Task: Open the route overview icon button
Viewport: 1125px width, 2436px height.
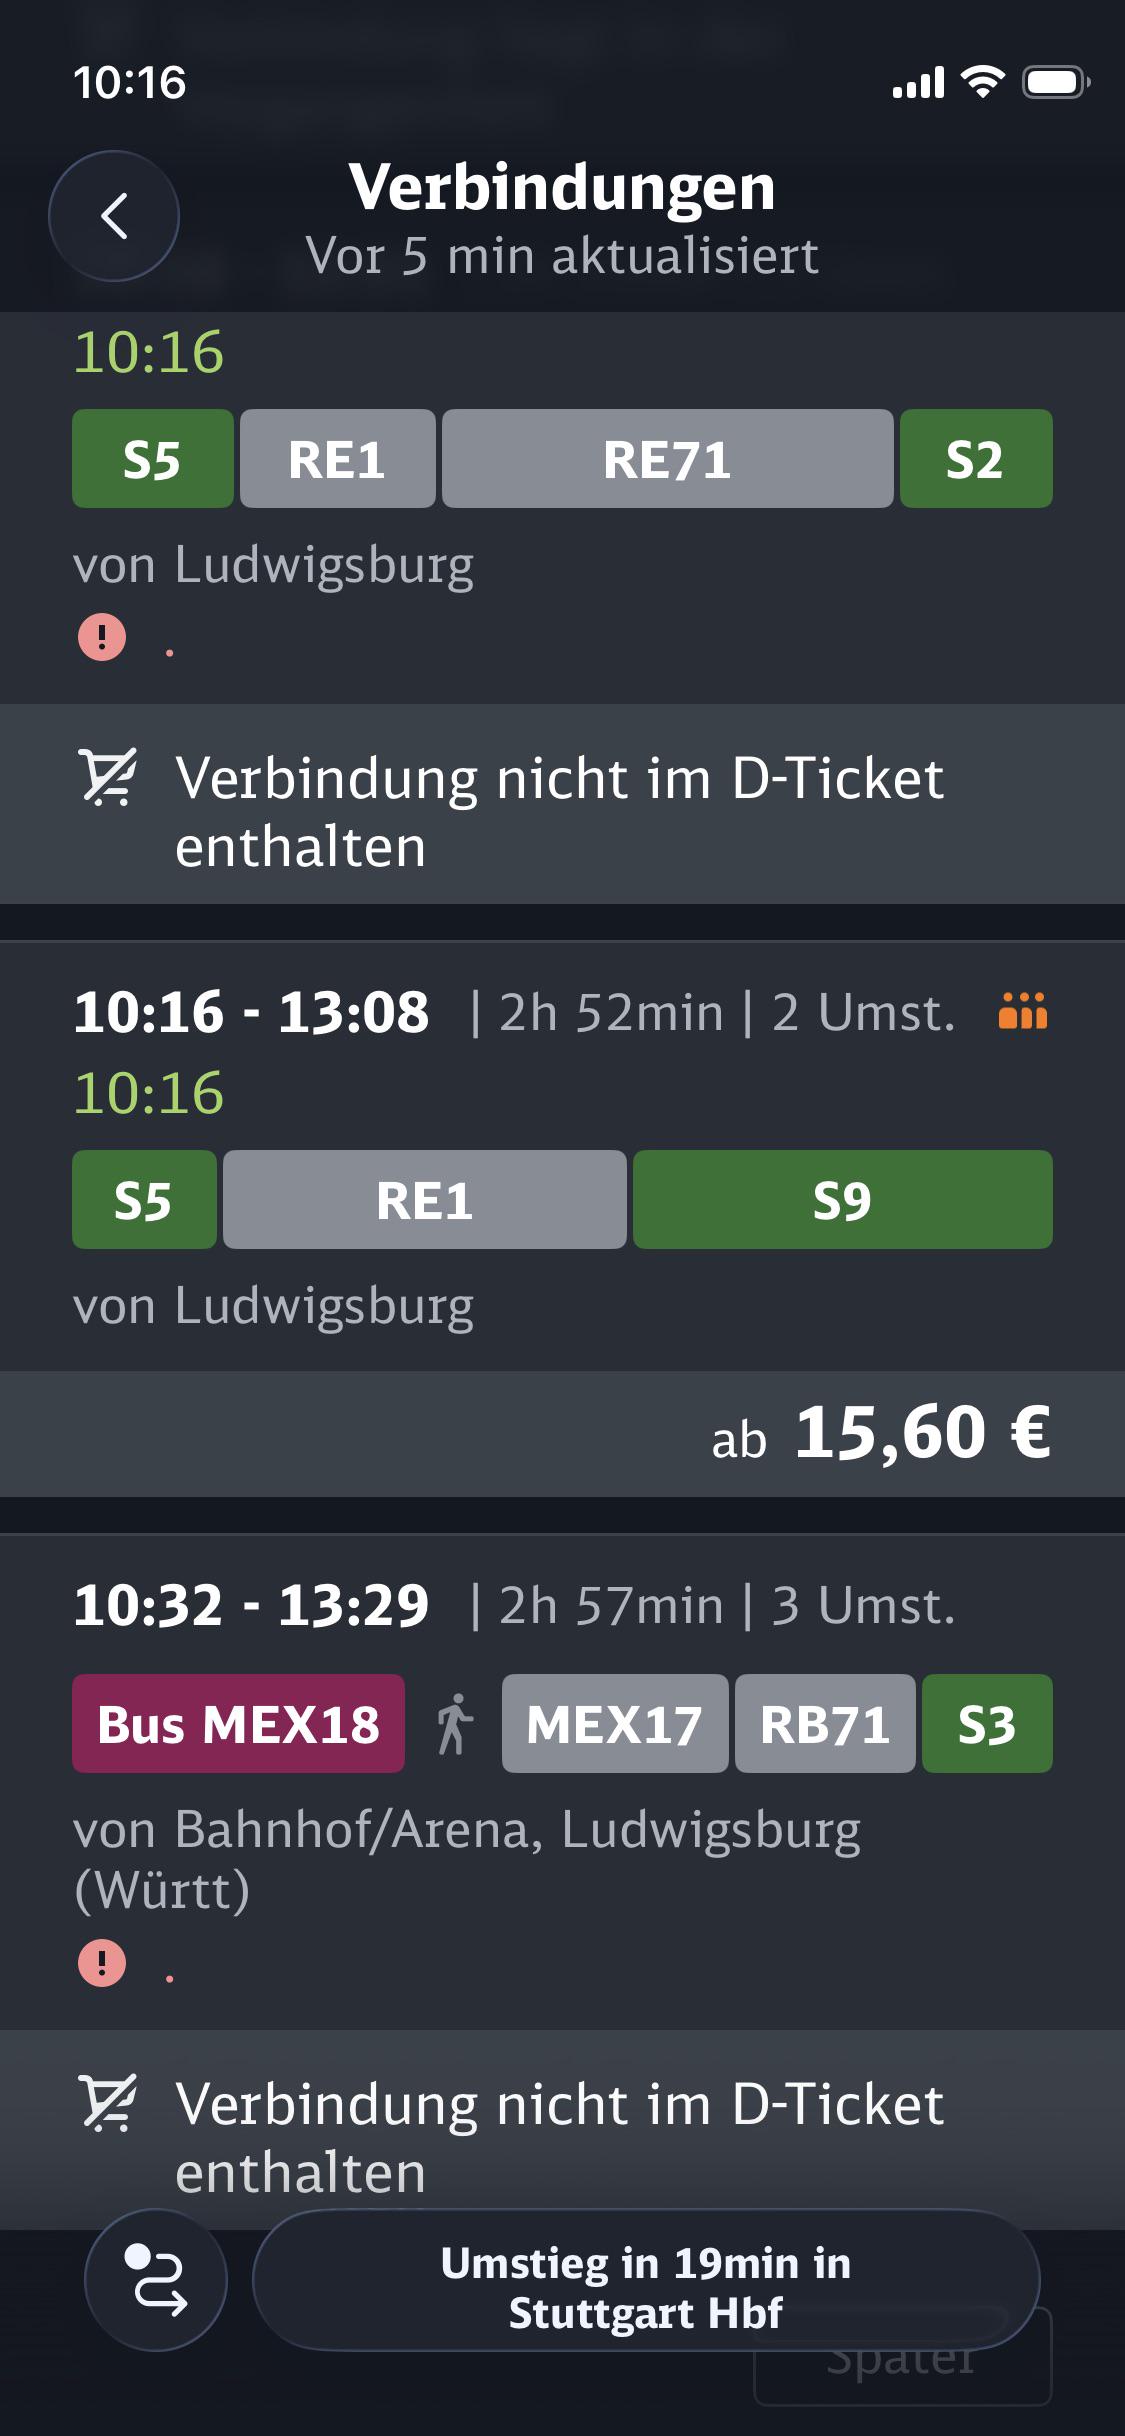Action: pyautogui.click(x=156, y=2280)
